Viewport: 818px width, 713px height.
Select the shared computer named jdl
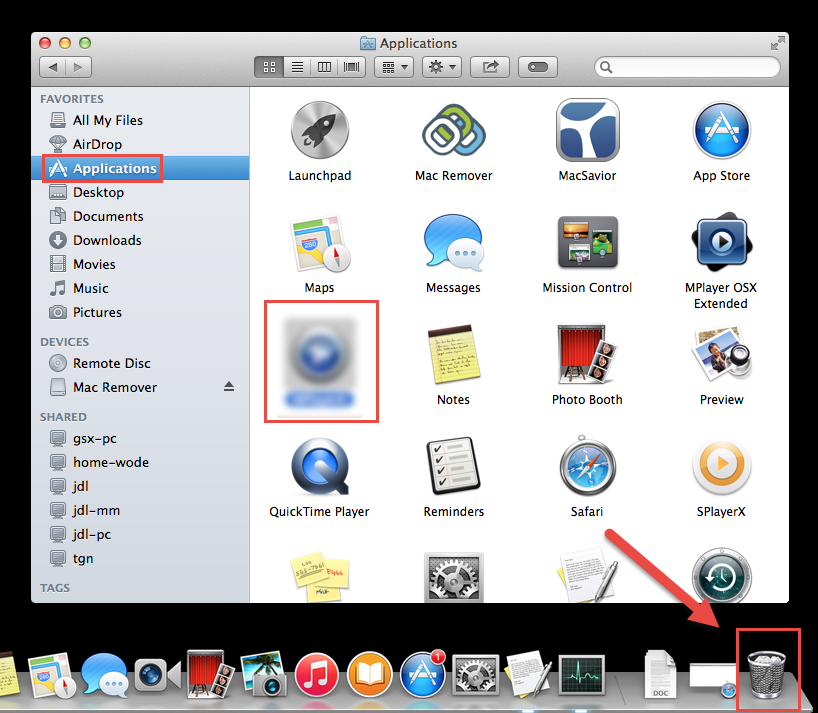[x=140, y=486]
